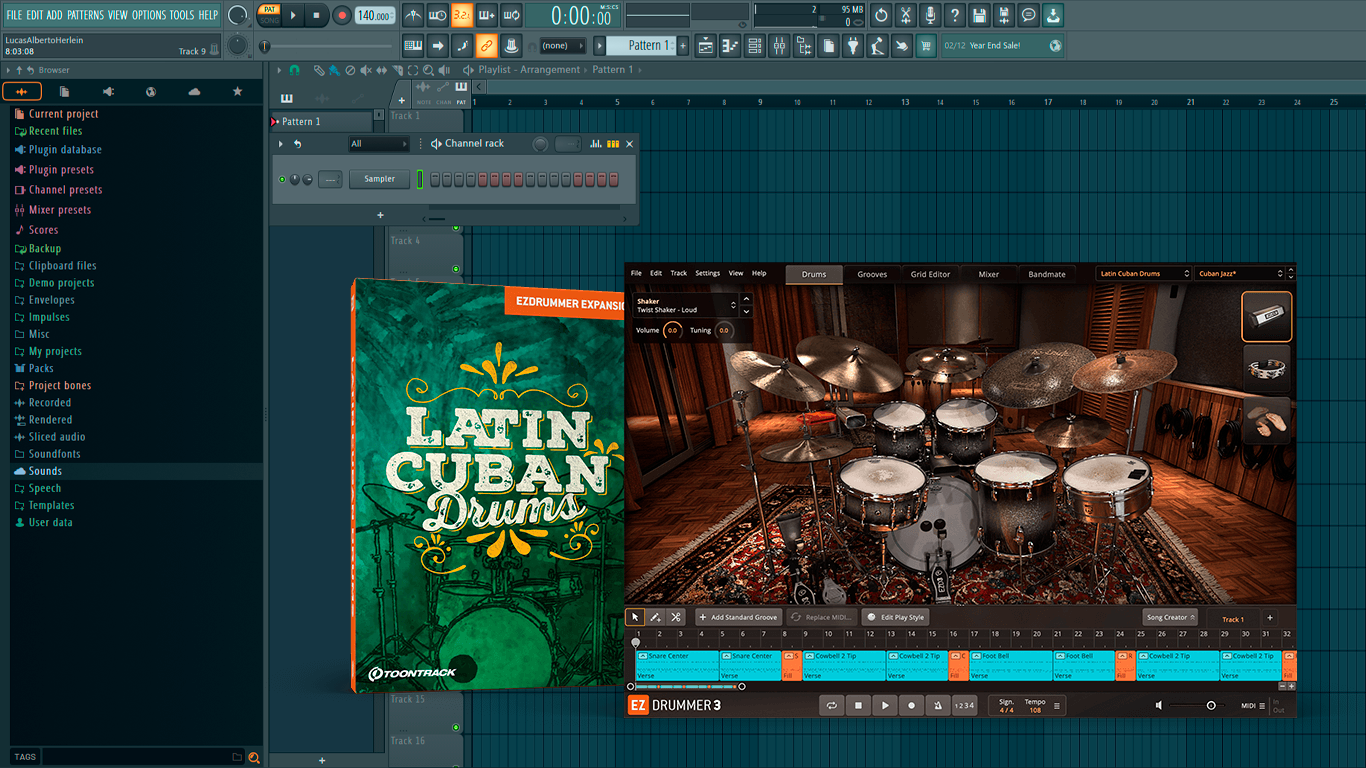
Task: Open the (none) snap dropdown
Action: [562, 46]
